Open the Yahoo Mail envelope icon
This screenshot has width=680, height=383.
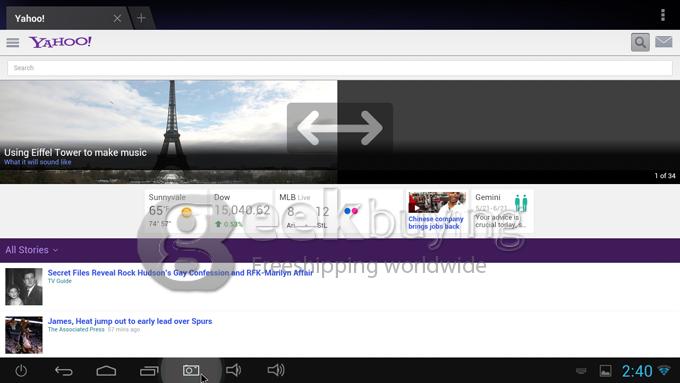coord(664,42)
